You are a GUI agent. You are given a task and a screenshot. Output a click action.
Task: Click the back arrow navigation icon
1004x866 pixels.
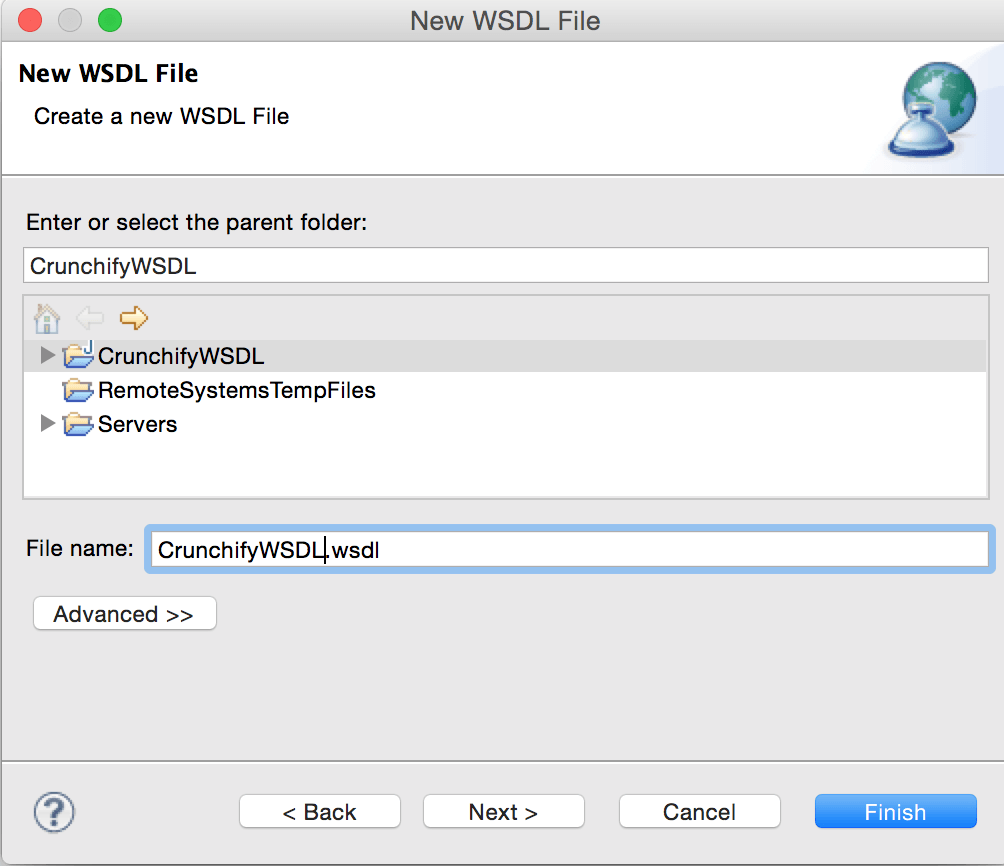[90, 318]
